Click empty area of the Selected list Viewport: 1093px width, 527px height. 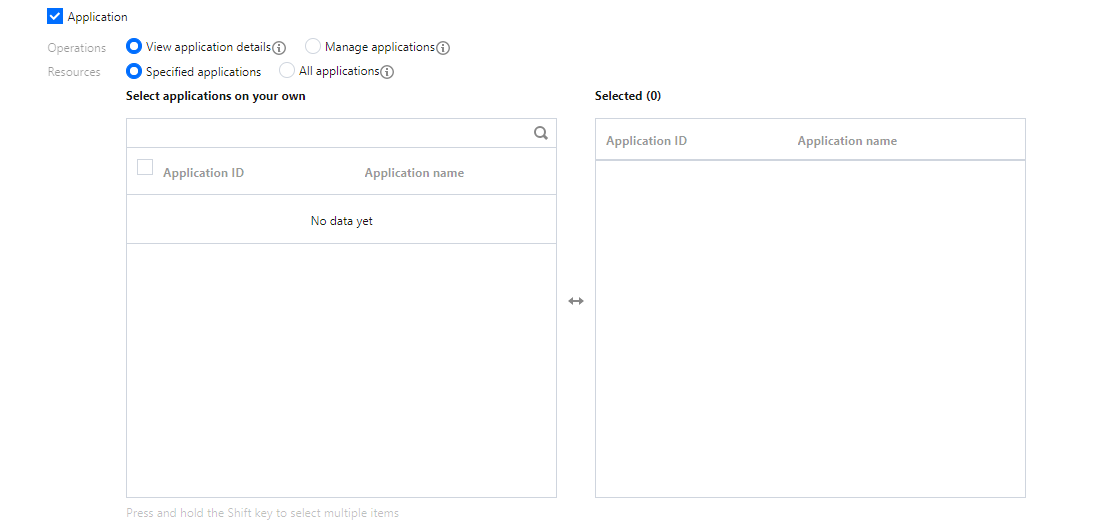point(810,330)
